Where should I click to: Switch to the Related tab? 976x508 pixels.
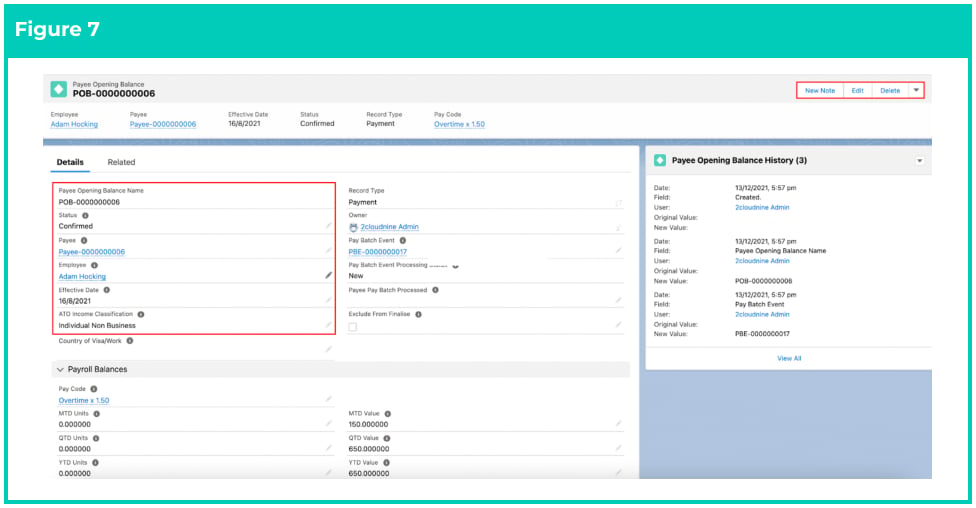121,162
